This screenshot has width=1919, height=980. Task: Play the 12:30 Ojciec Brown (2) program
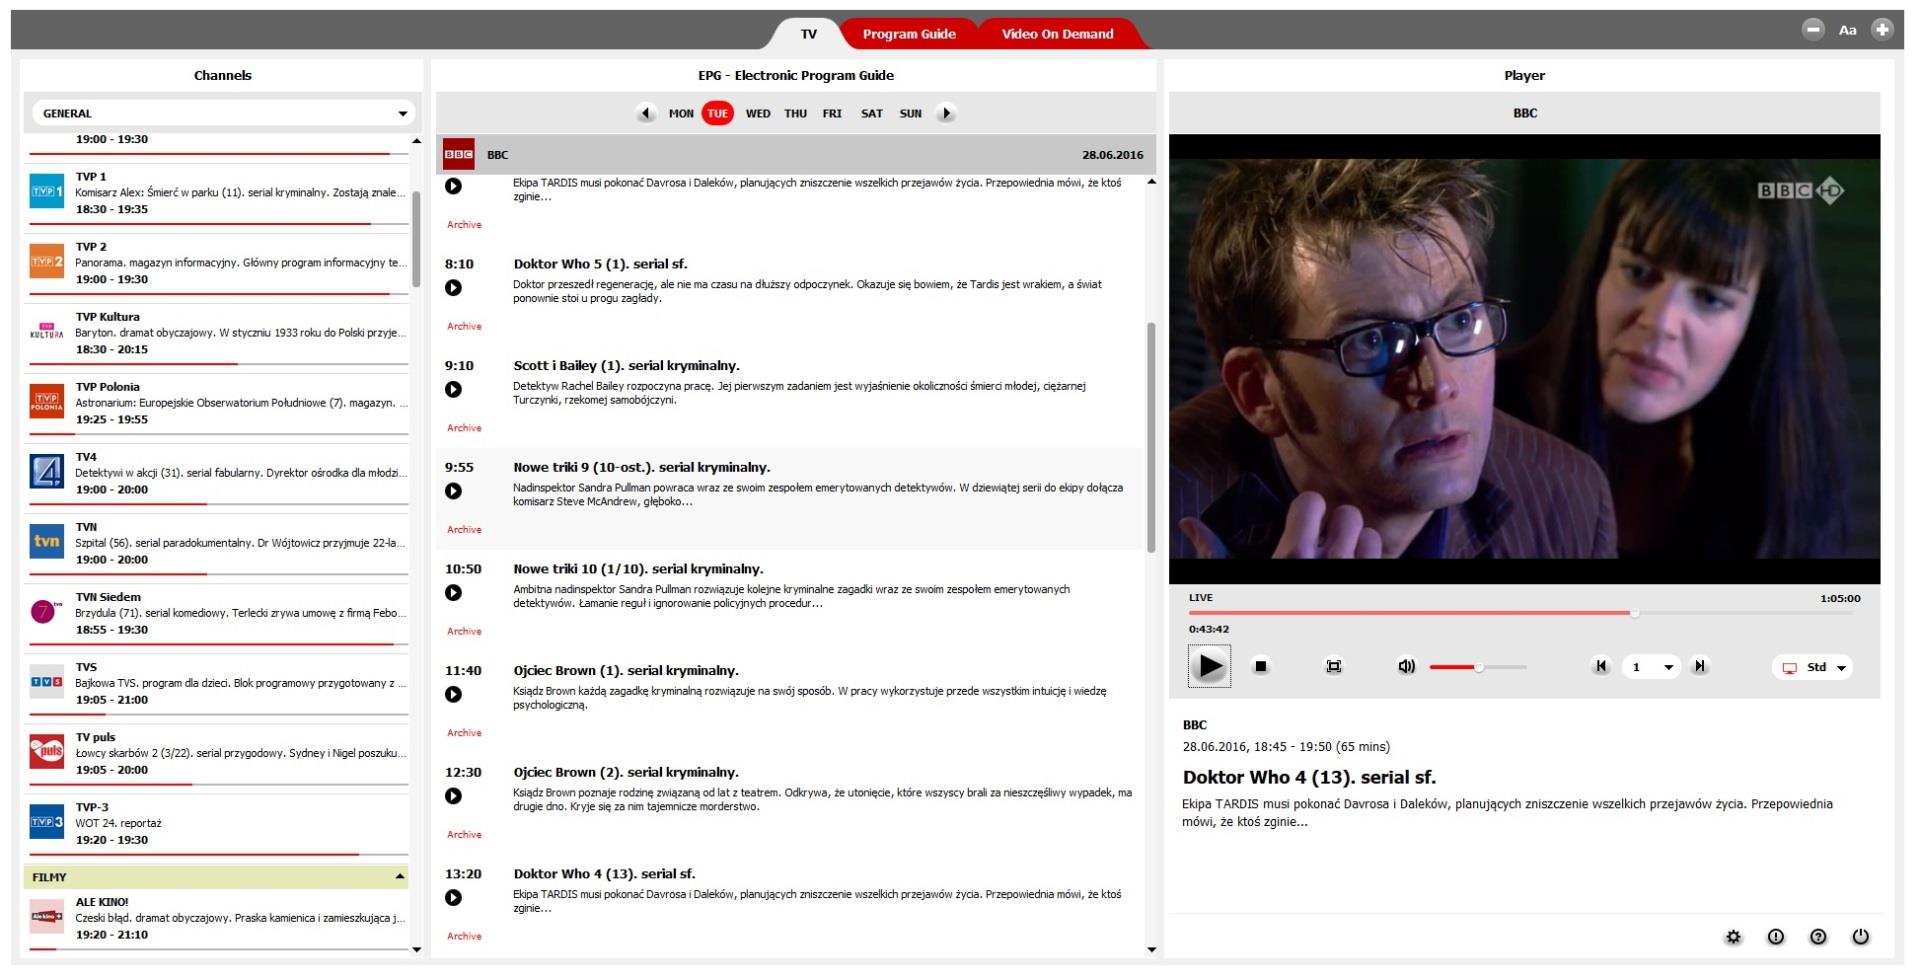click(x=453, y=796)
